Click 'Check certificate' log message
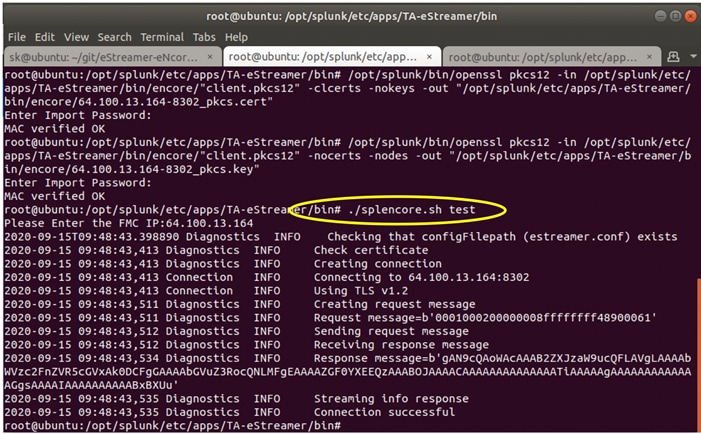This screenshot has width=701, height=434. 371,250
